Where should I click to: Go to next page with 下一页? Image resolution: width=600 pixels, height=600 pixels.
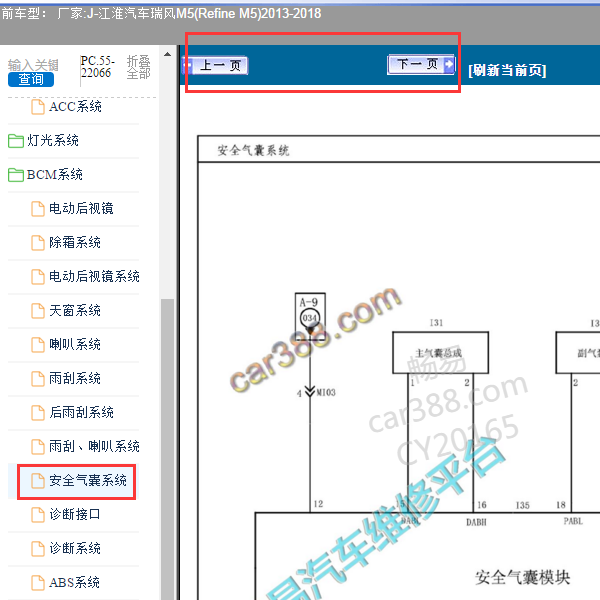click(421, 64)
